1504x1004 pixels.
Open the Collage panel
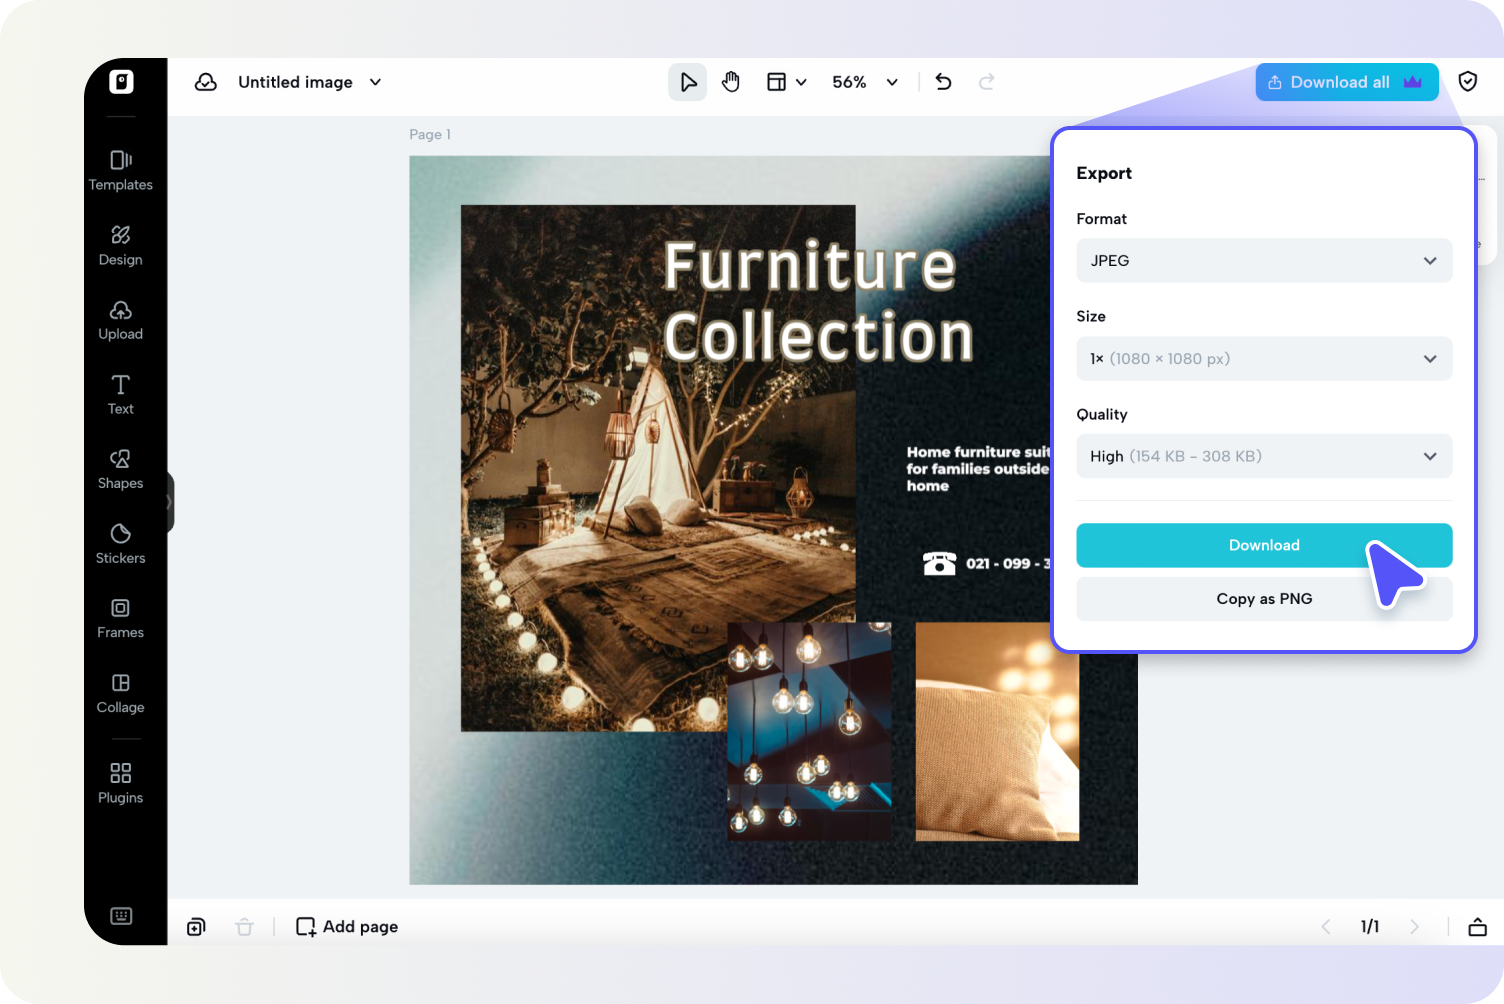(x=120, y=694)
